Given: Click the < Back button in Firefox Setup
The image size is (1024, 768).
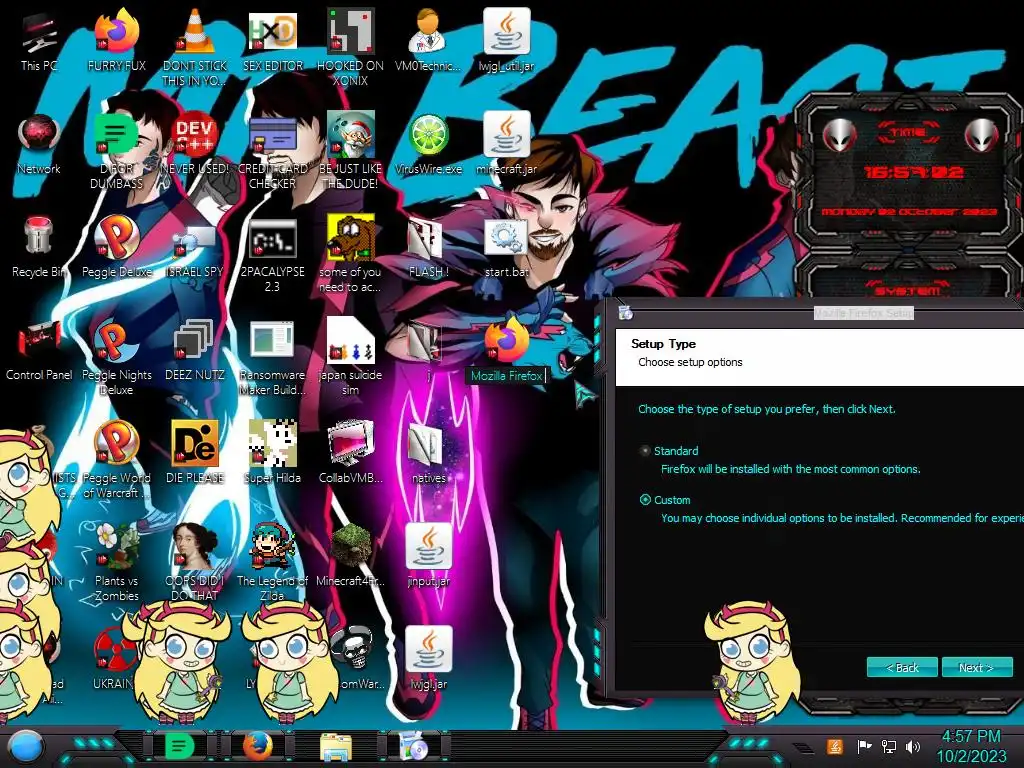Looking at the screenshot, I should tap(902, 667).
